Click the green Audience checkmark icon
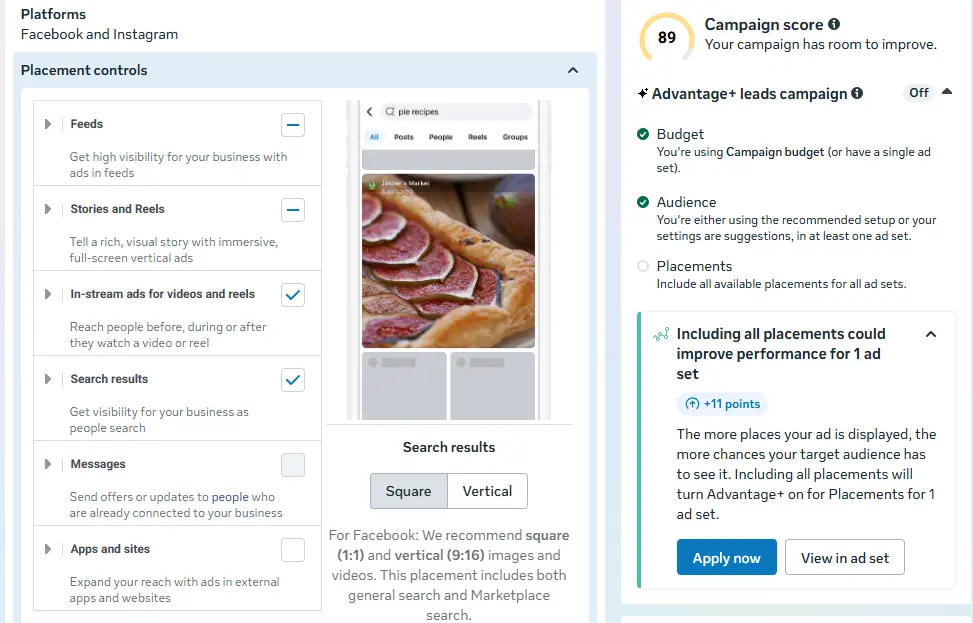 pyautogui.click(x=643, y=202)
